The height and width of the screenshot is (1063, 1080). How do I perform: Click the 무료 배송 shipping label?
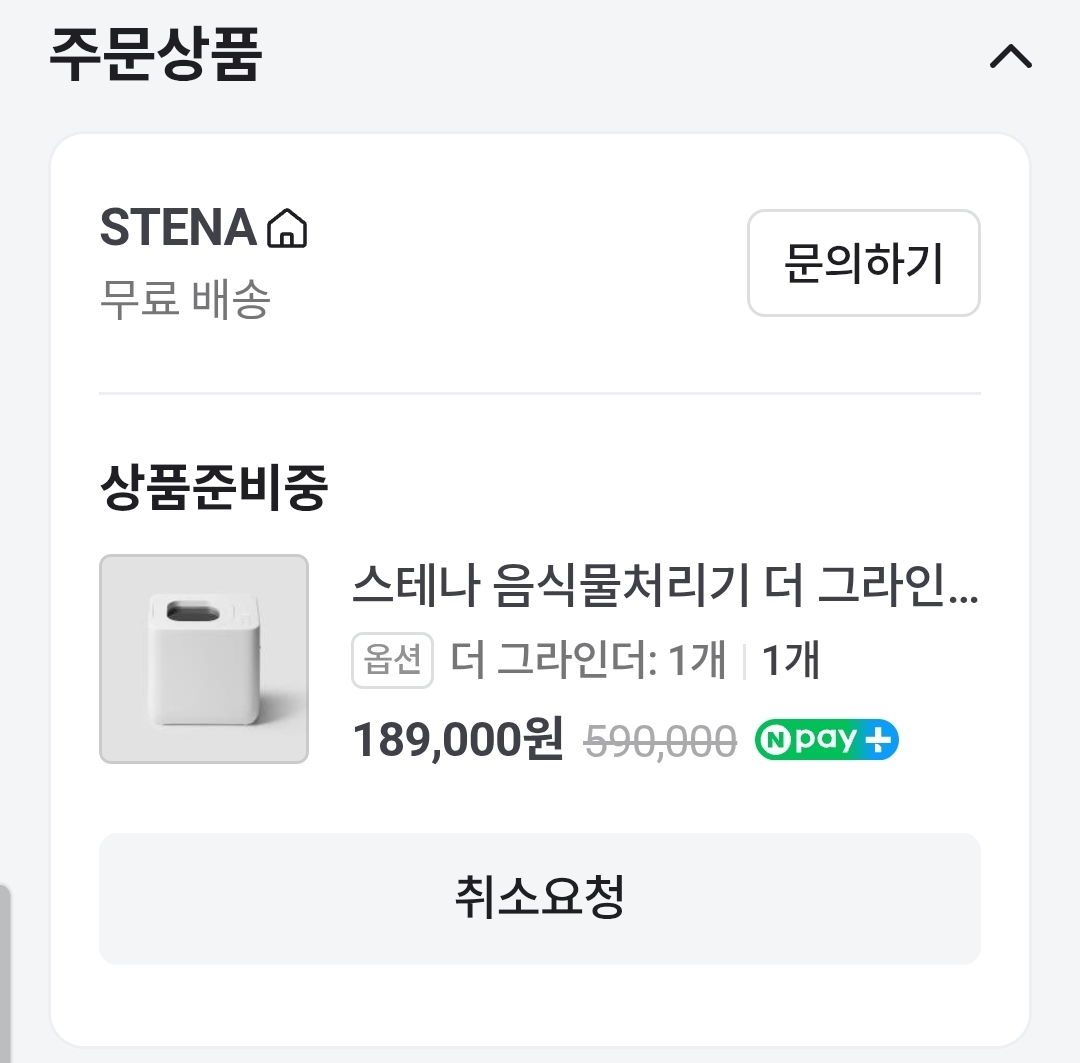pos(186,299)
